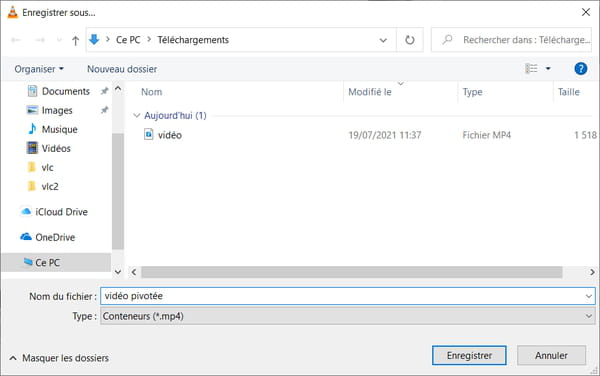The width and height of the screenshot is (600, 376).
Task: Click the pin icon next to Images
Action: tap(104, 110)
